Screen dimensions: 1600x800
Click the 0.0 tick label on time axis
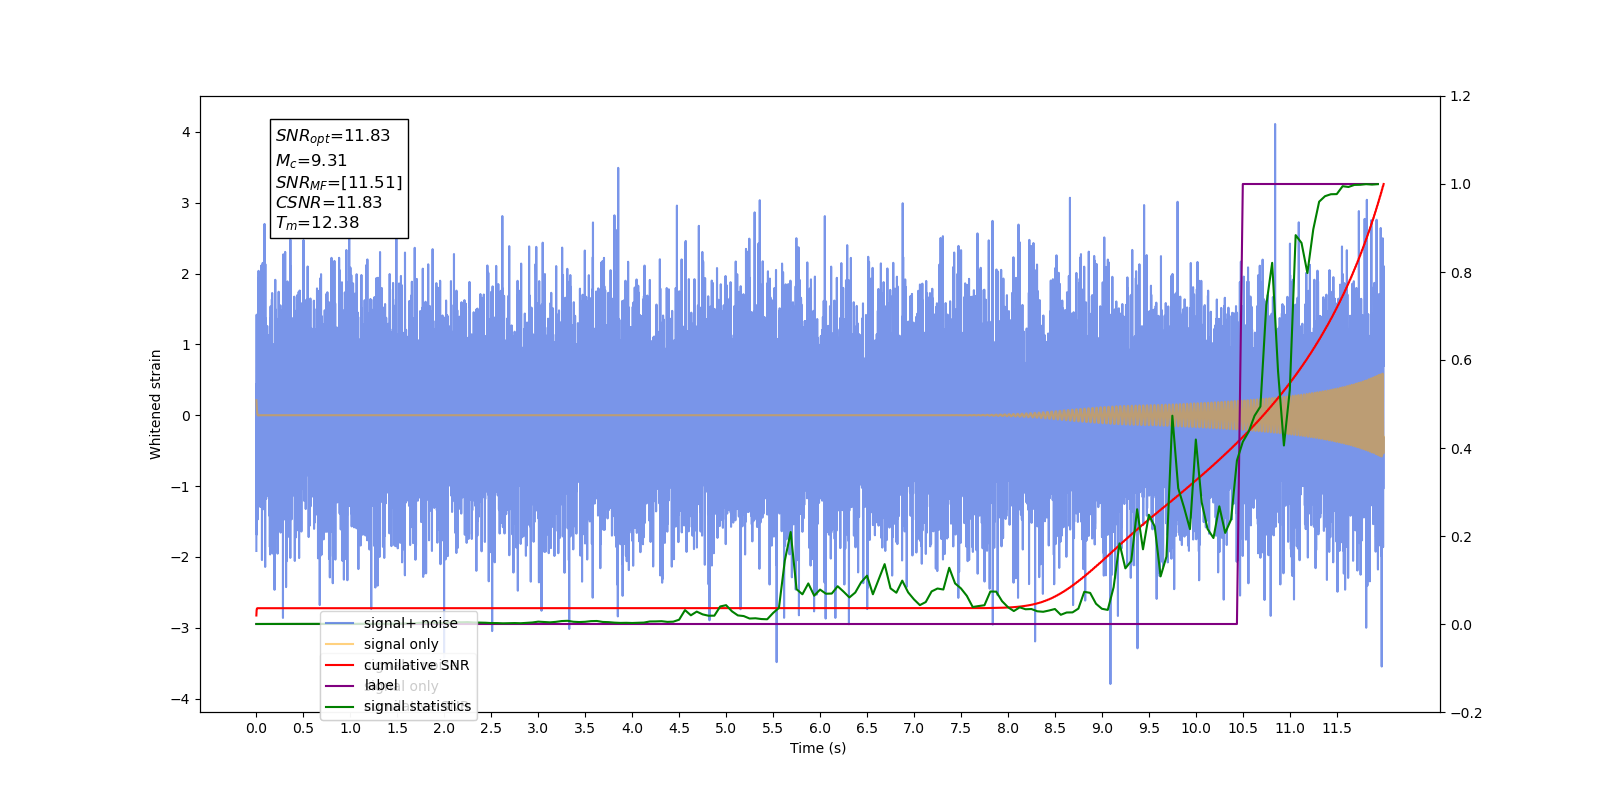[x=256, y=728]
